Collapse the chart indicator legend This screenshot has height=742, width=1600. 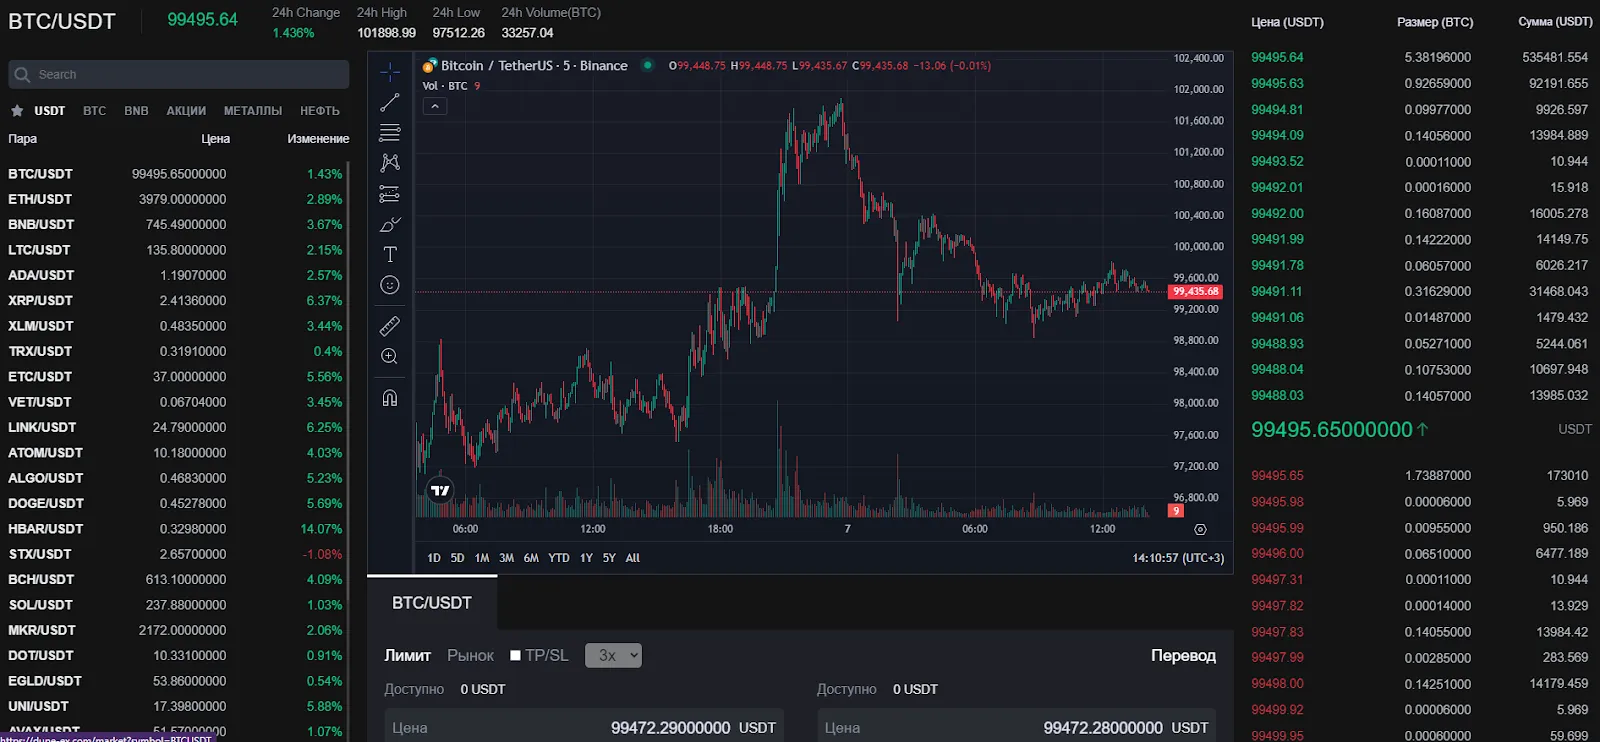(435, 106)
